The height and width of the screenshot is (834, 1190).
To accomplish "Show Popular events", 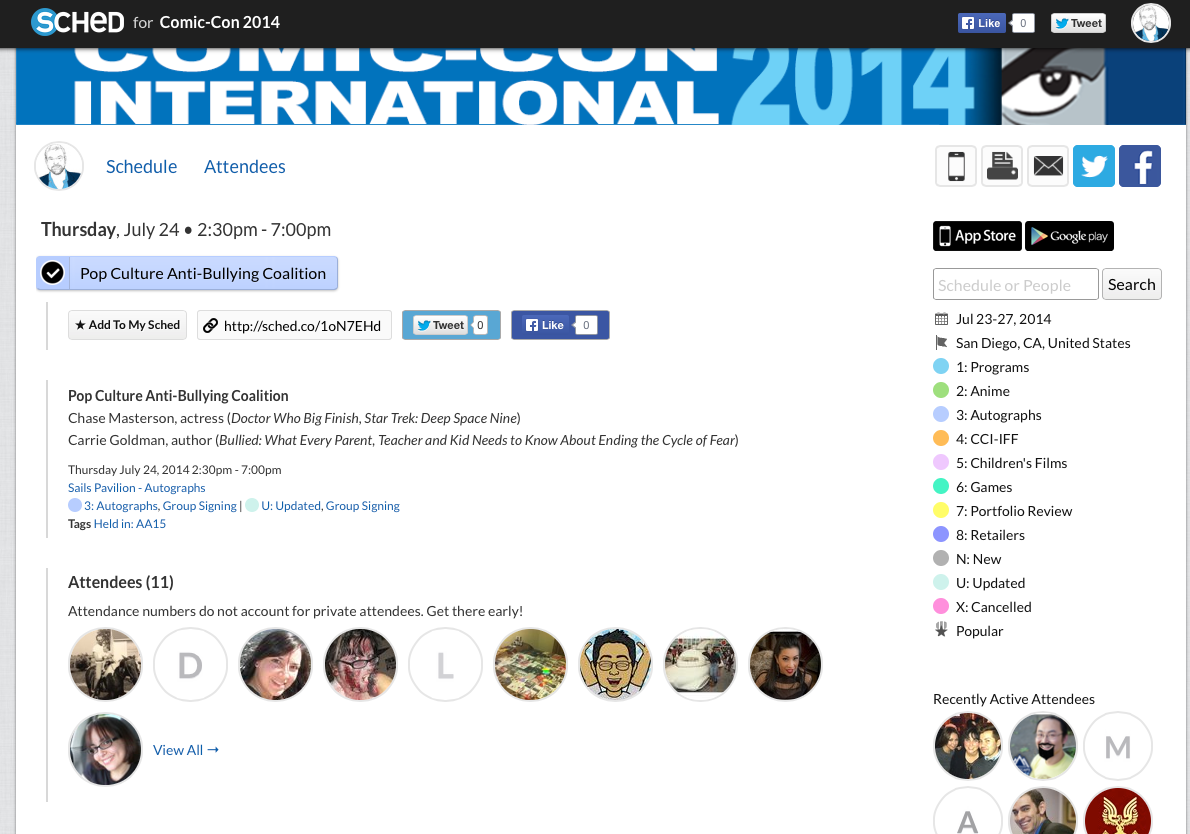I will (979, 631).
